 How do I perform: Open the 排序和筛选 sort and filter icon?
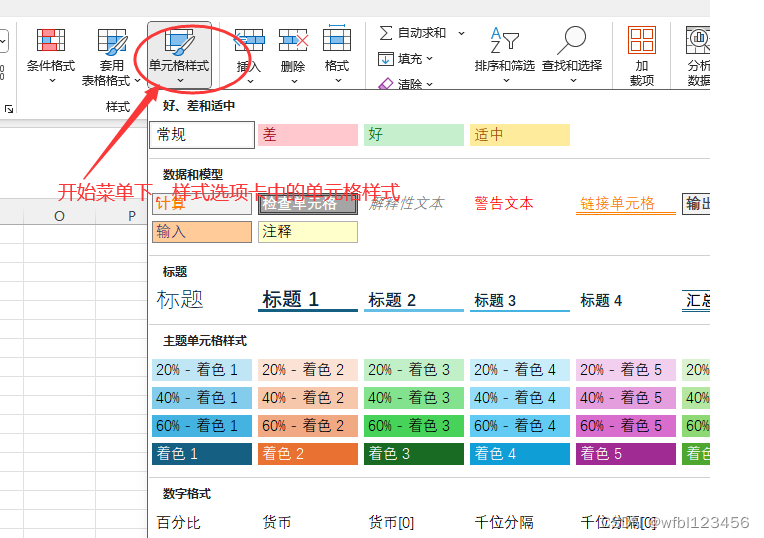[x=504, y=40]
